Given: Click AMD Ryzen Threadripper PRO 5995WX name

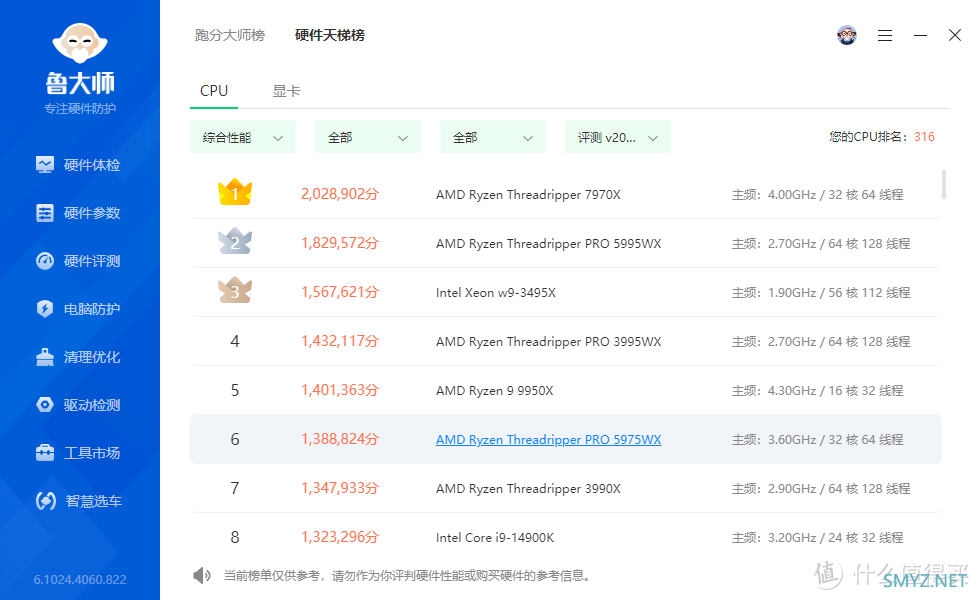Looking at the screenshot, I should [549, 243].
